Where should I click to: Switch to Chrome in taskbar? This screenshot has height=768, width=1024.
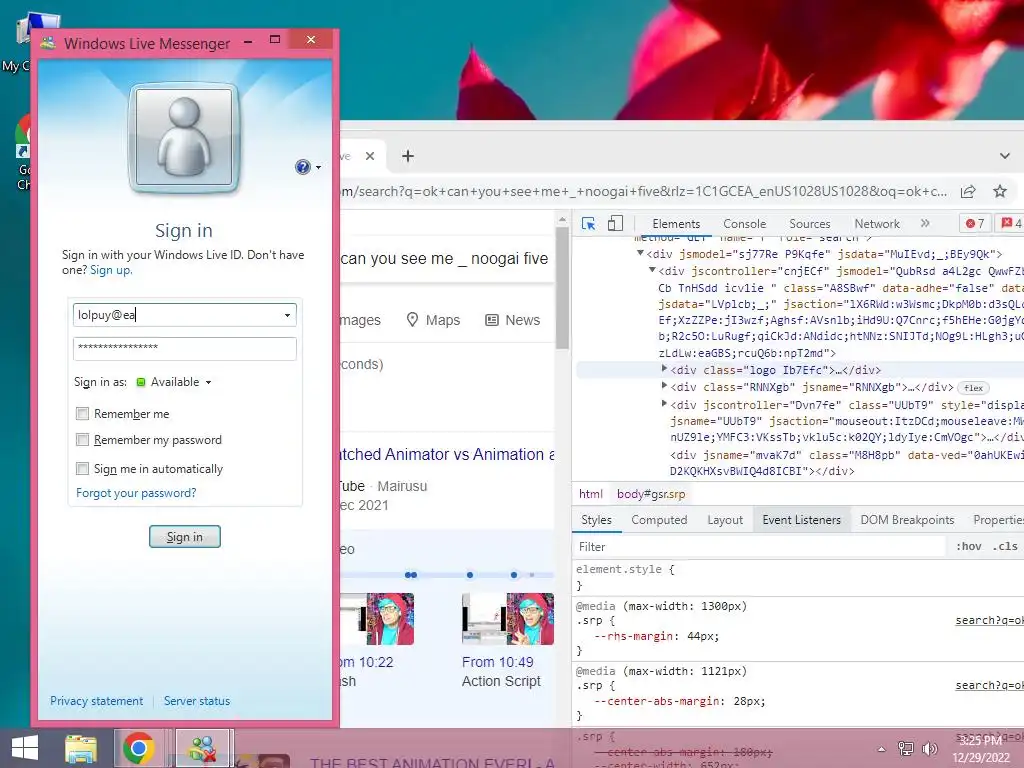coord(138,748)
